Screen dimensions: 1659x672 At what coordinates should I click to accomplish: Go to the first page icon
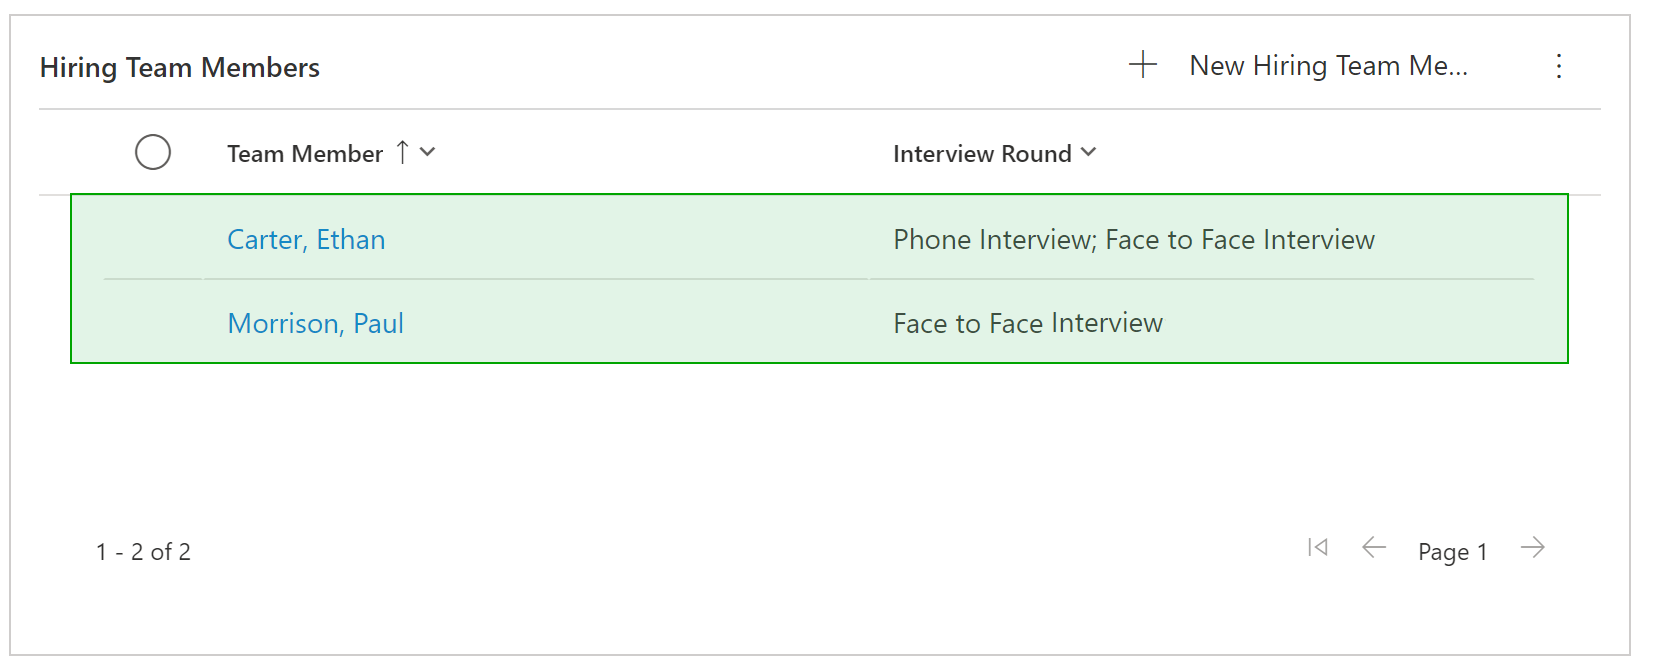coord(1318,547)
